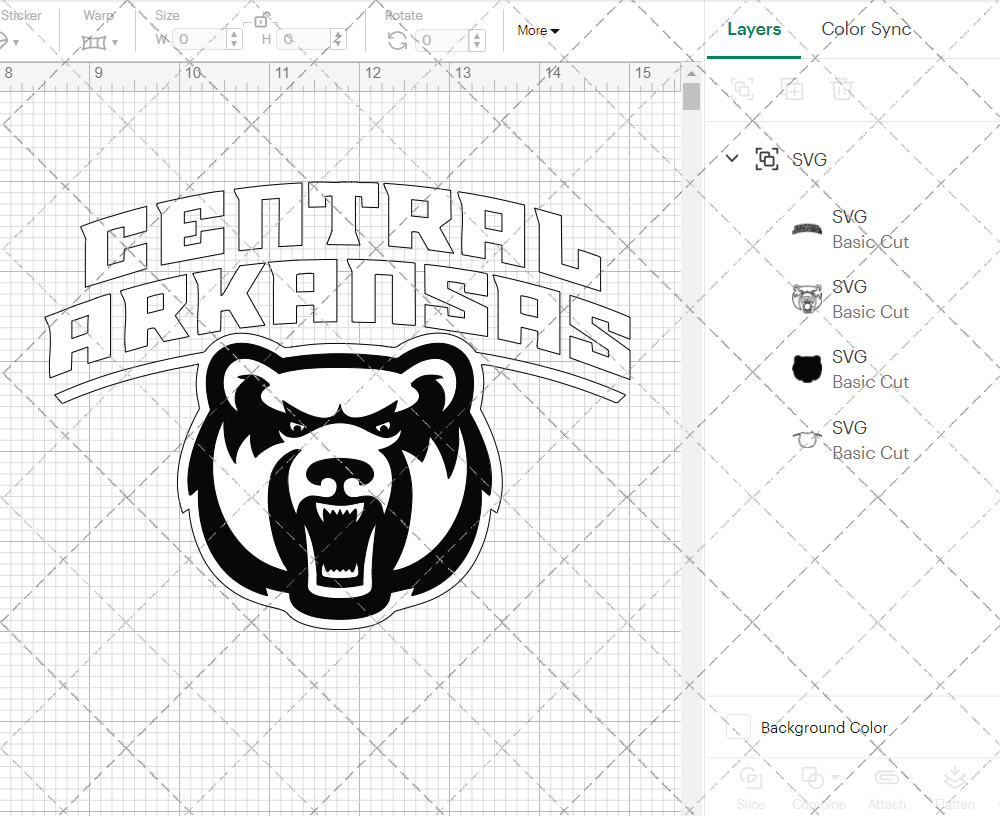Click the Width input field

pos(198,38)
